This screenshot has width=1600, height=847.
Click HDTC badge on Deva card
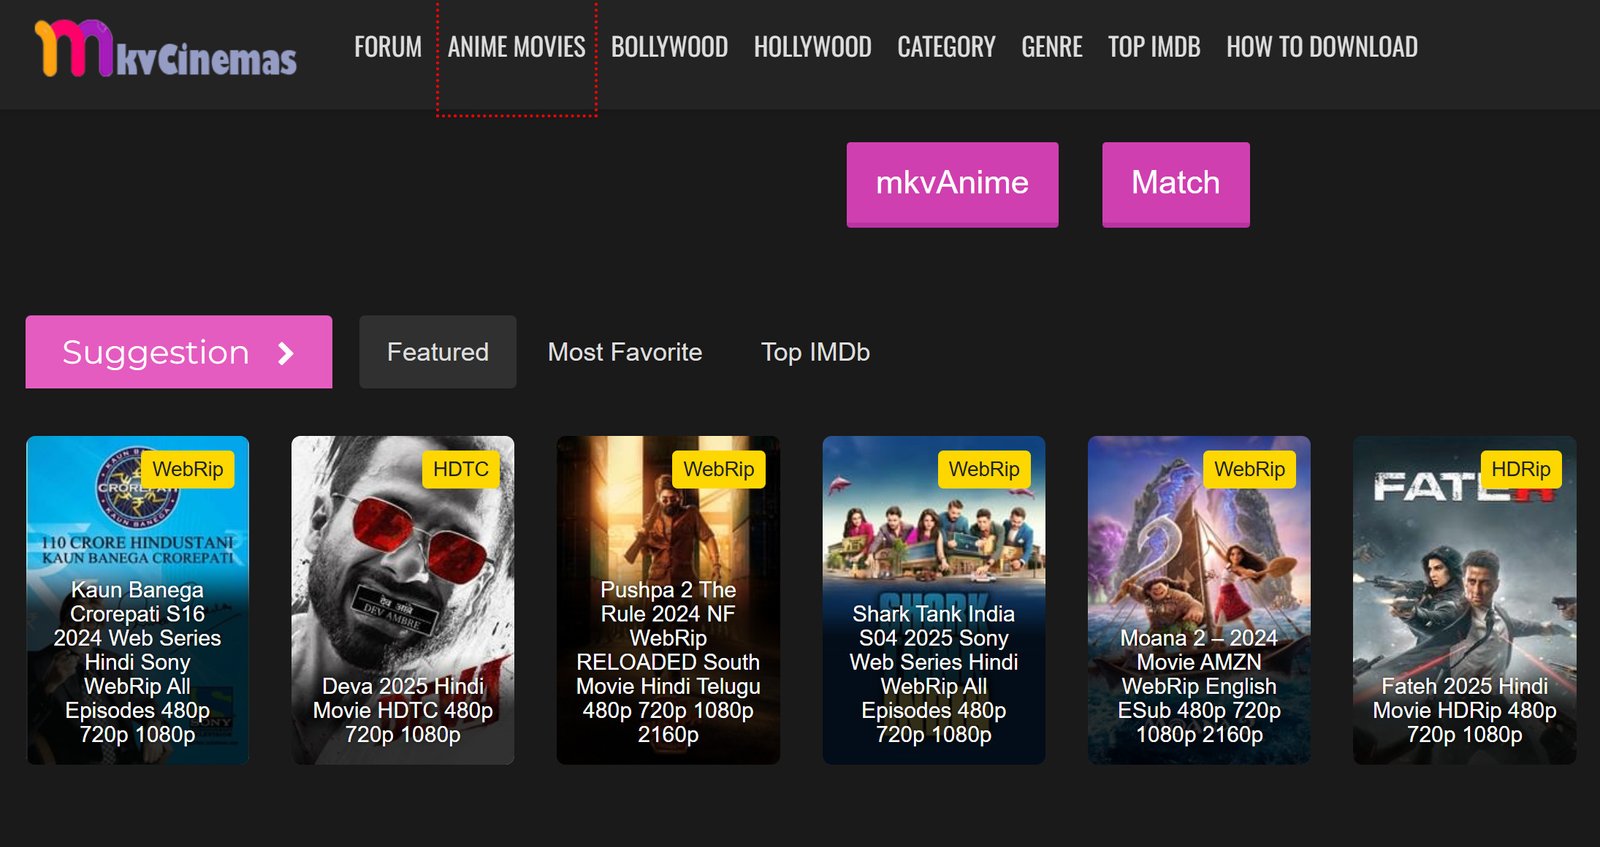pyautogui.click(x=461, y=469)
